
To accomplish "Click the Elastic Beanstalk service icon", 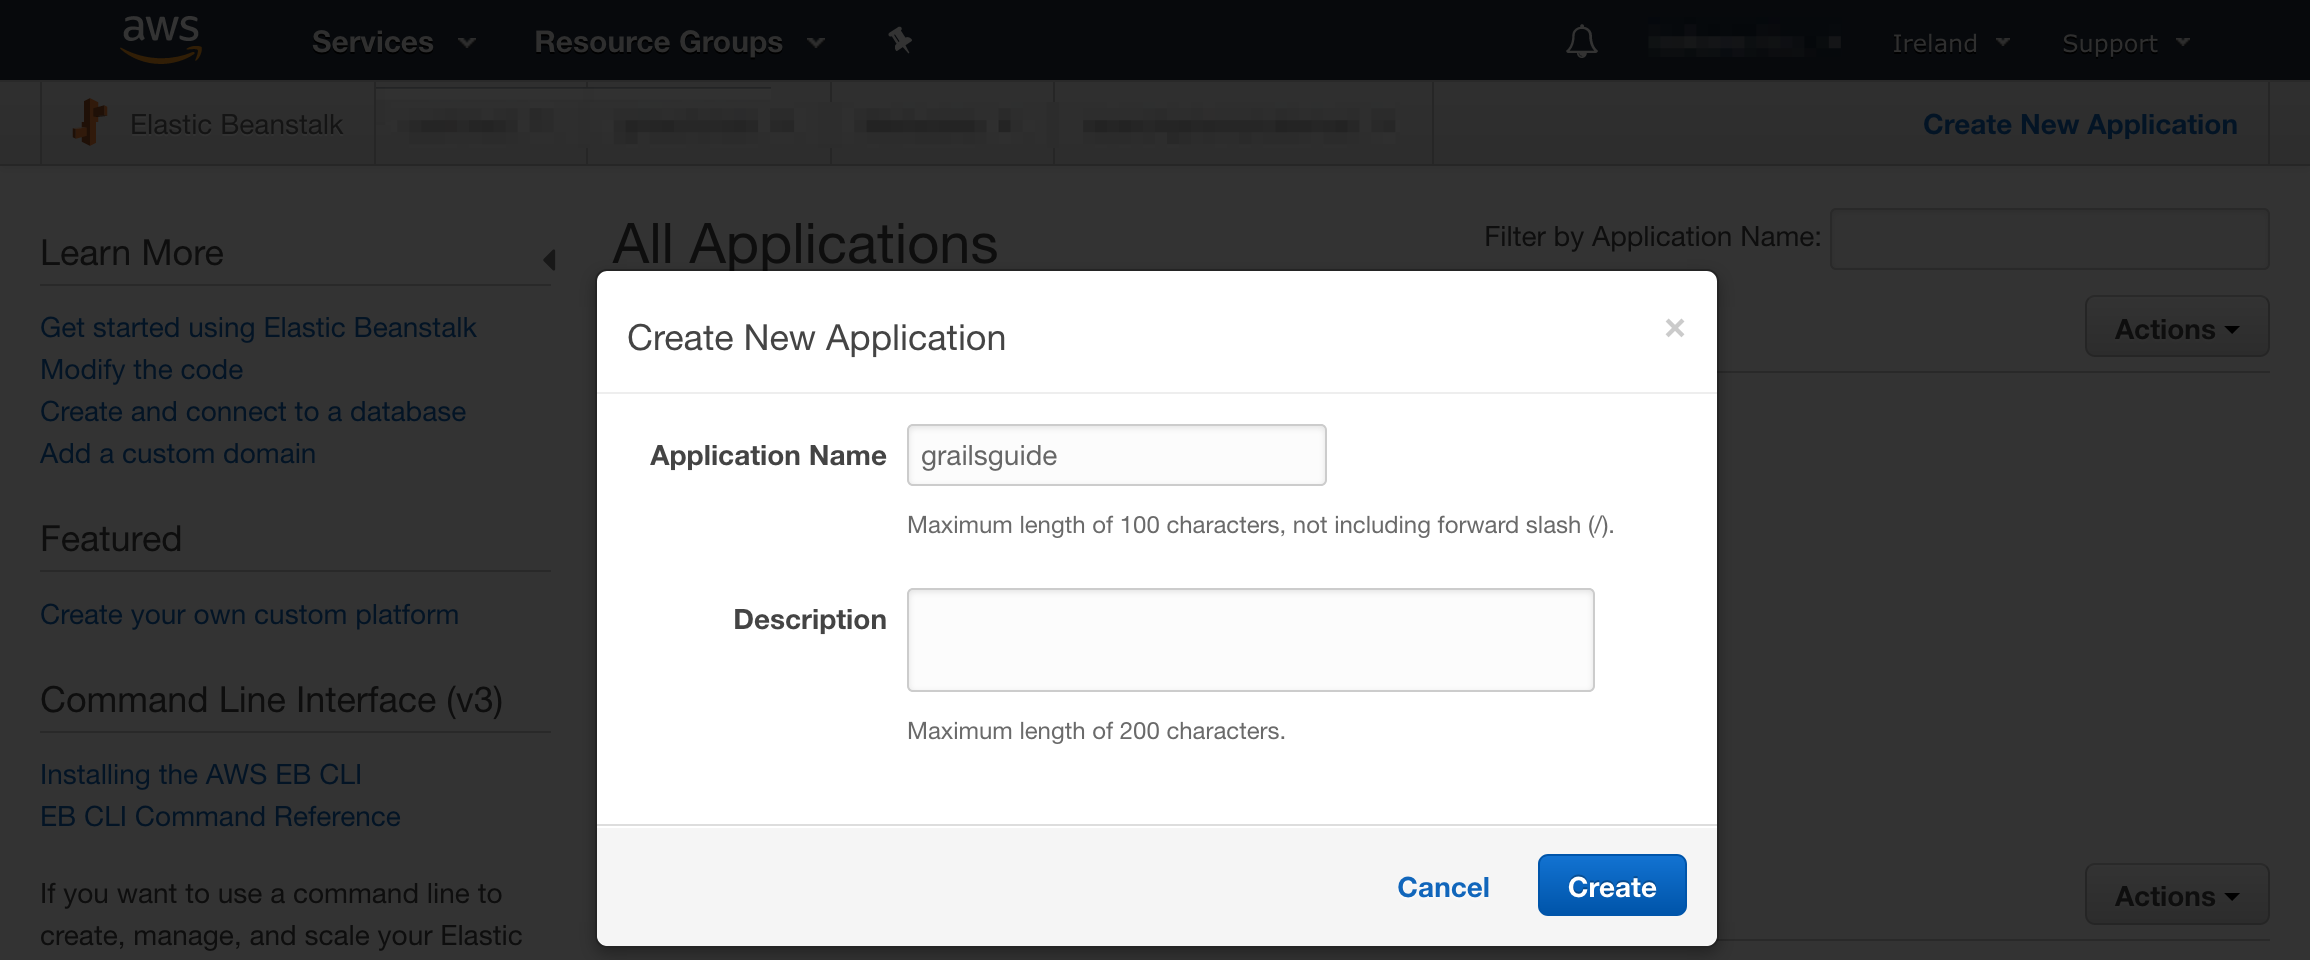I will tap(90, 122).
